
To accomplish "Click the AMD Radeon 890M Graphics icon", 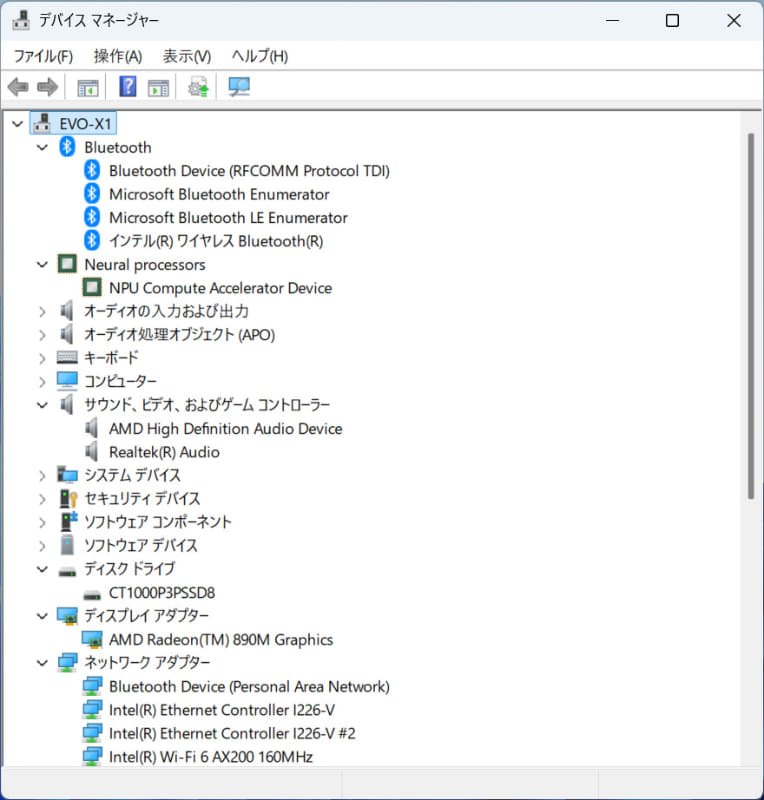I will click(92, 640).
